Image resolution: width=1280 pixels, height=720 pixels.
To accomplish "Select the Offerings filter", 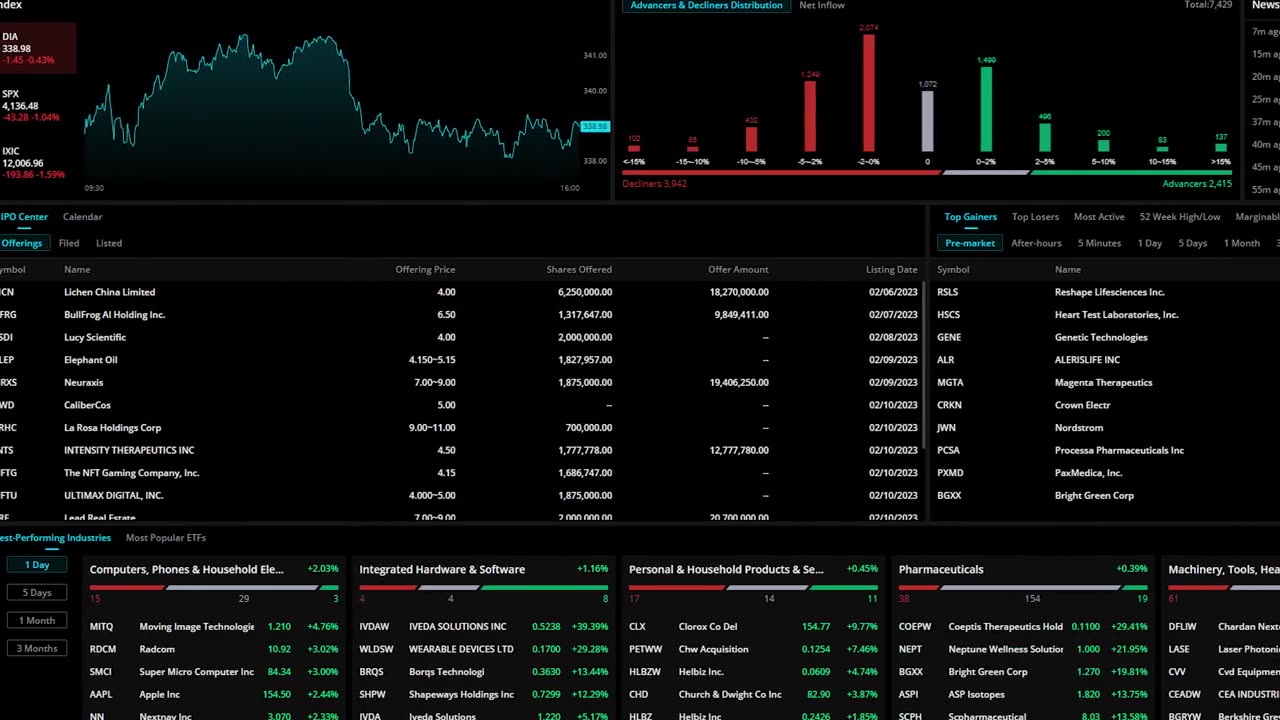I will click(x=22, y=243).
